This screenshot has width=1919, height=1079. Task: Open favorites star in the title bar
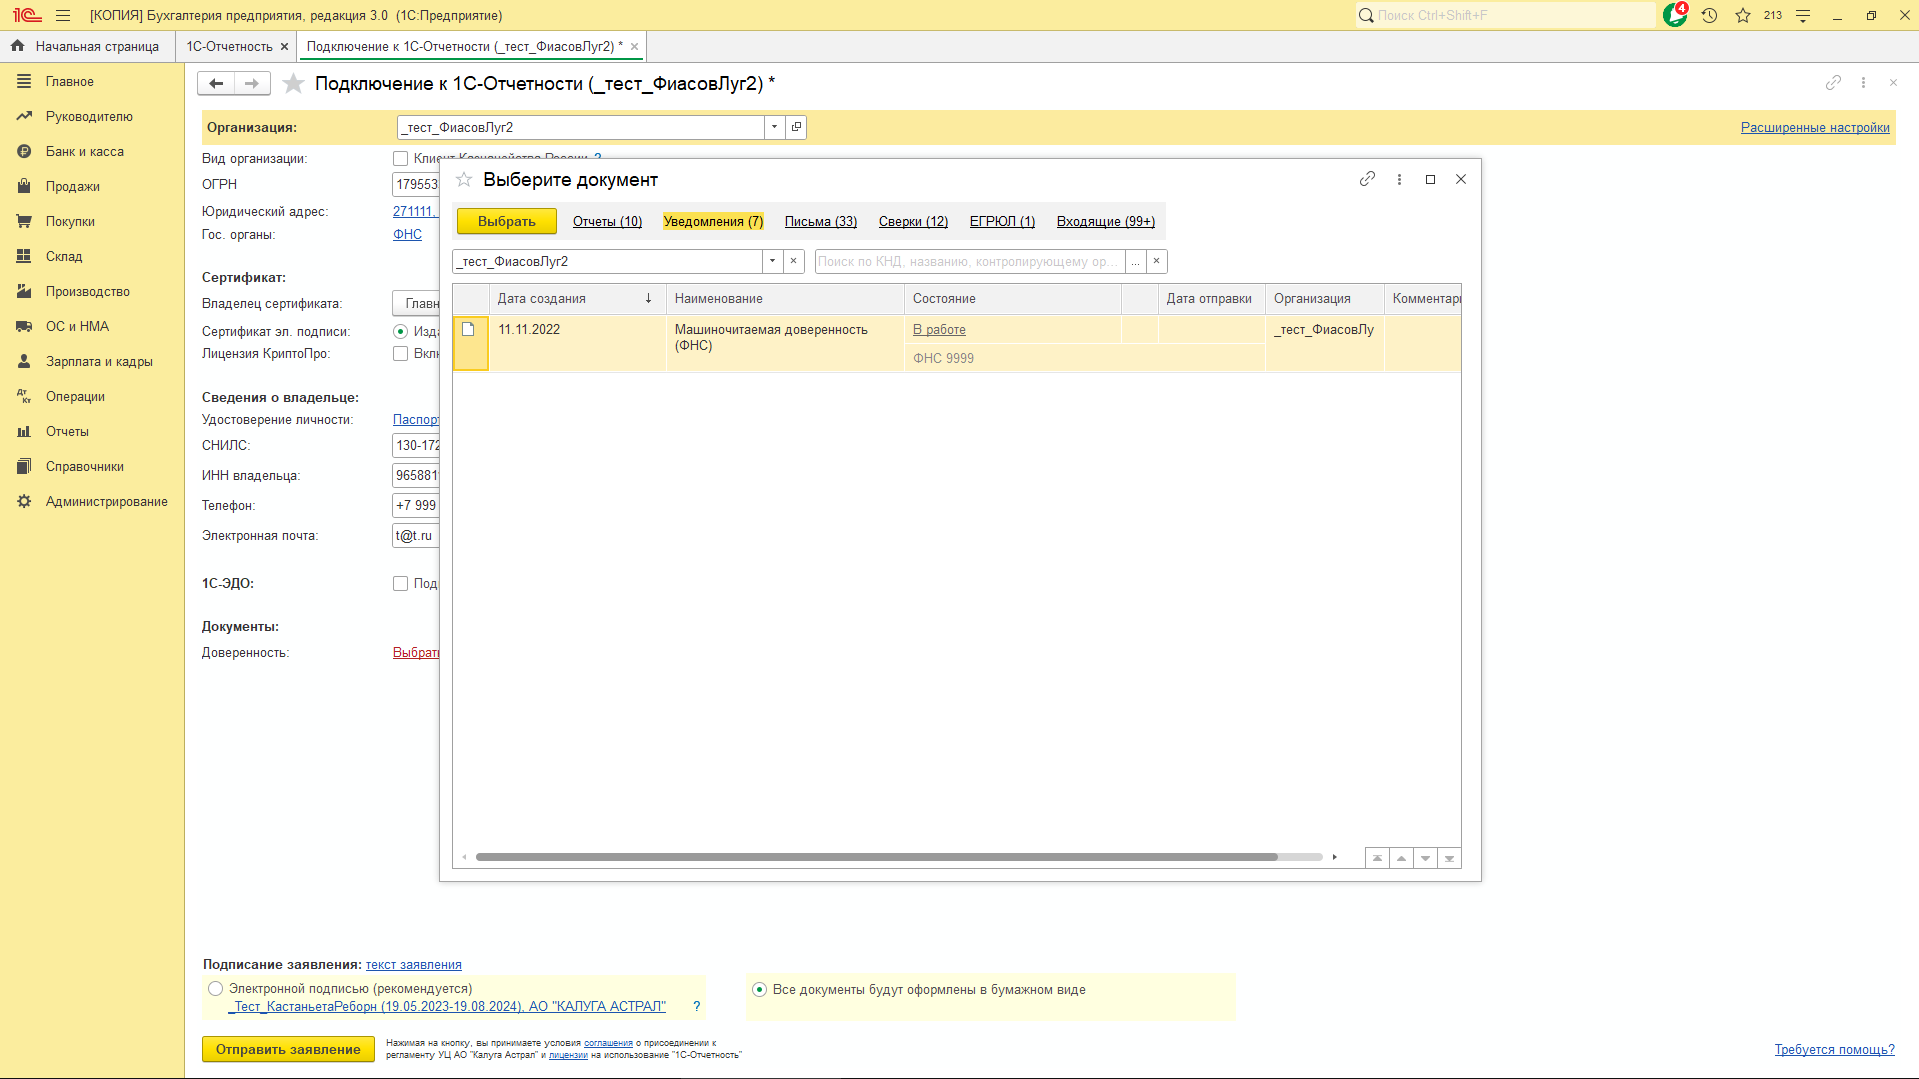[x=1743, y=15]
